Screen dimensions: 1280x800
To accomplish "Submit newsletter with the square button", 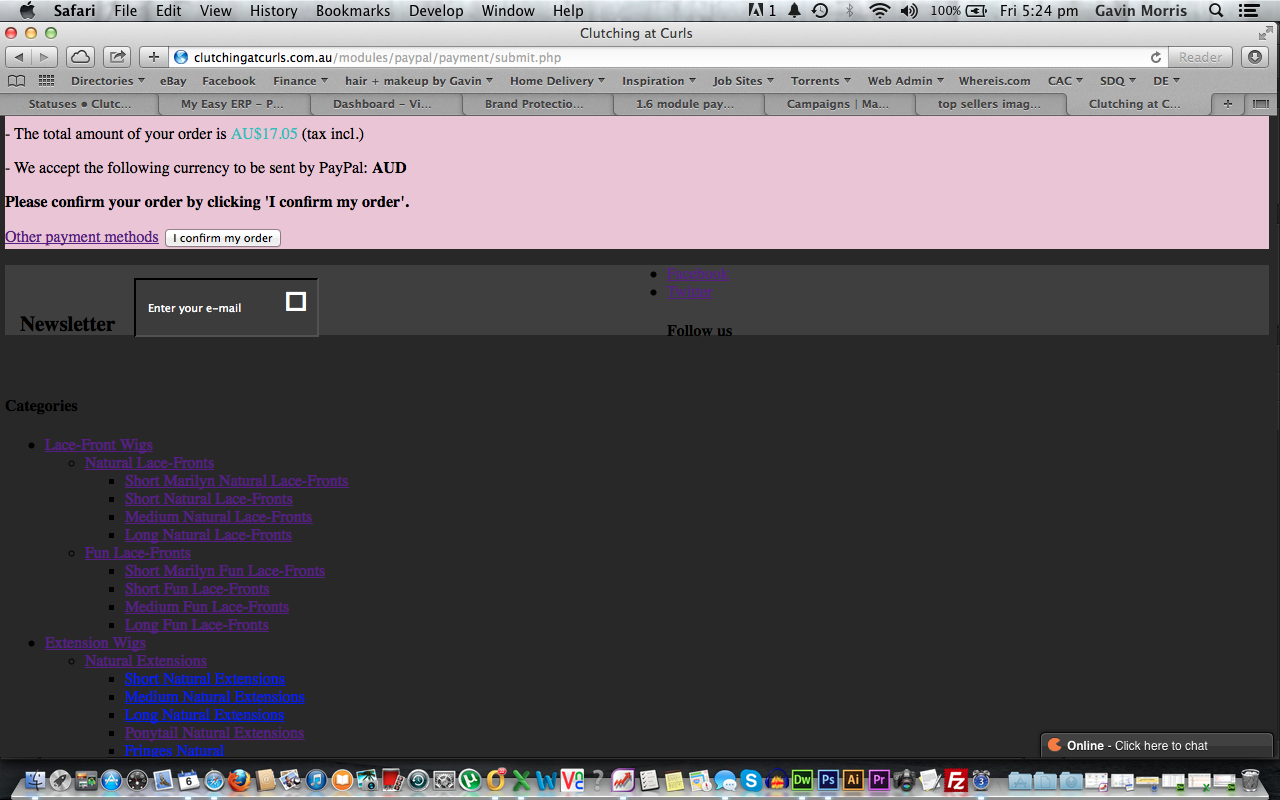I will 296,302.
